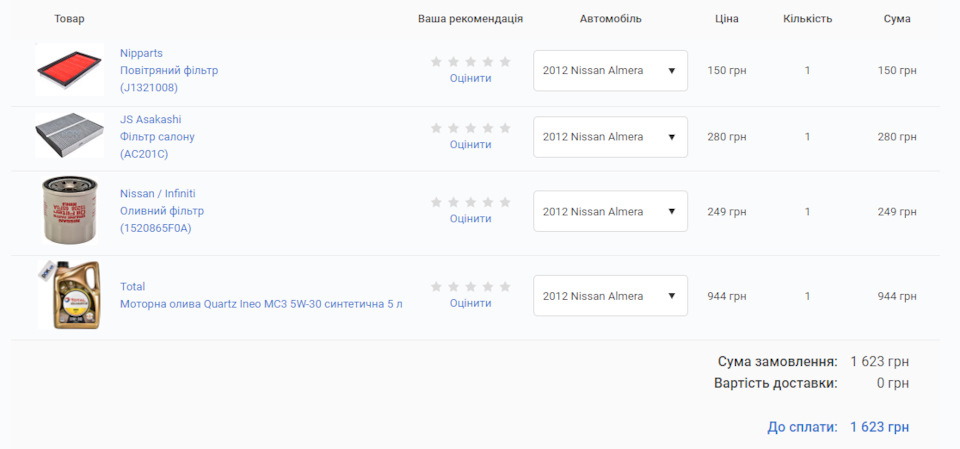Click Оцінити for JS Asakashi filter

[x=470, y=145]
